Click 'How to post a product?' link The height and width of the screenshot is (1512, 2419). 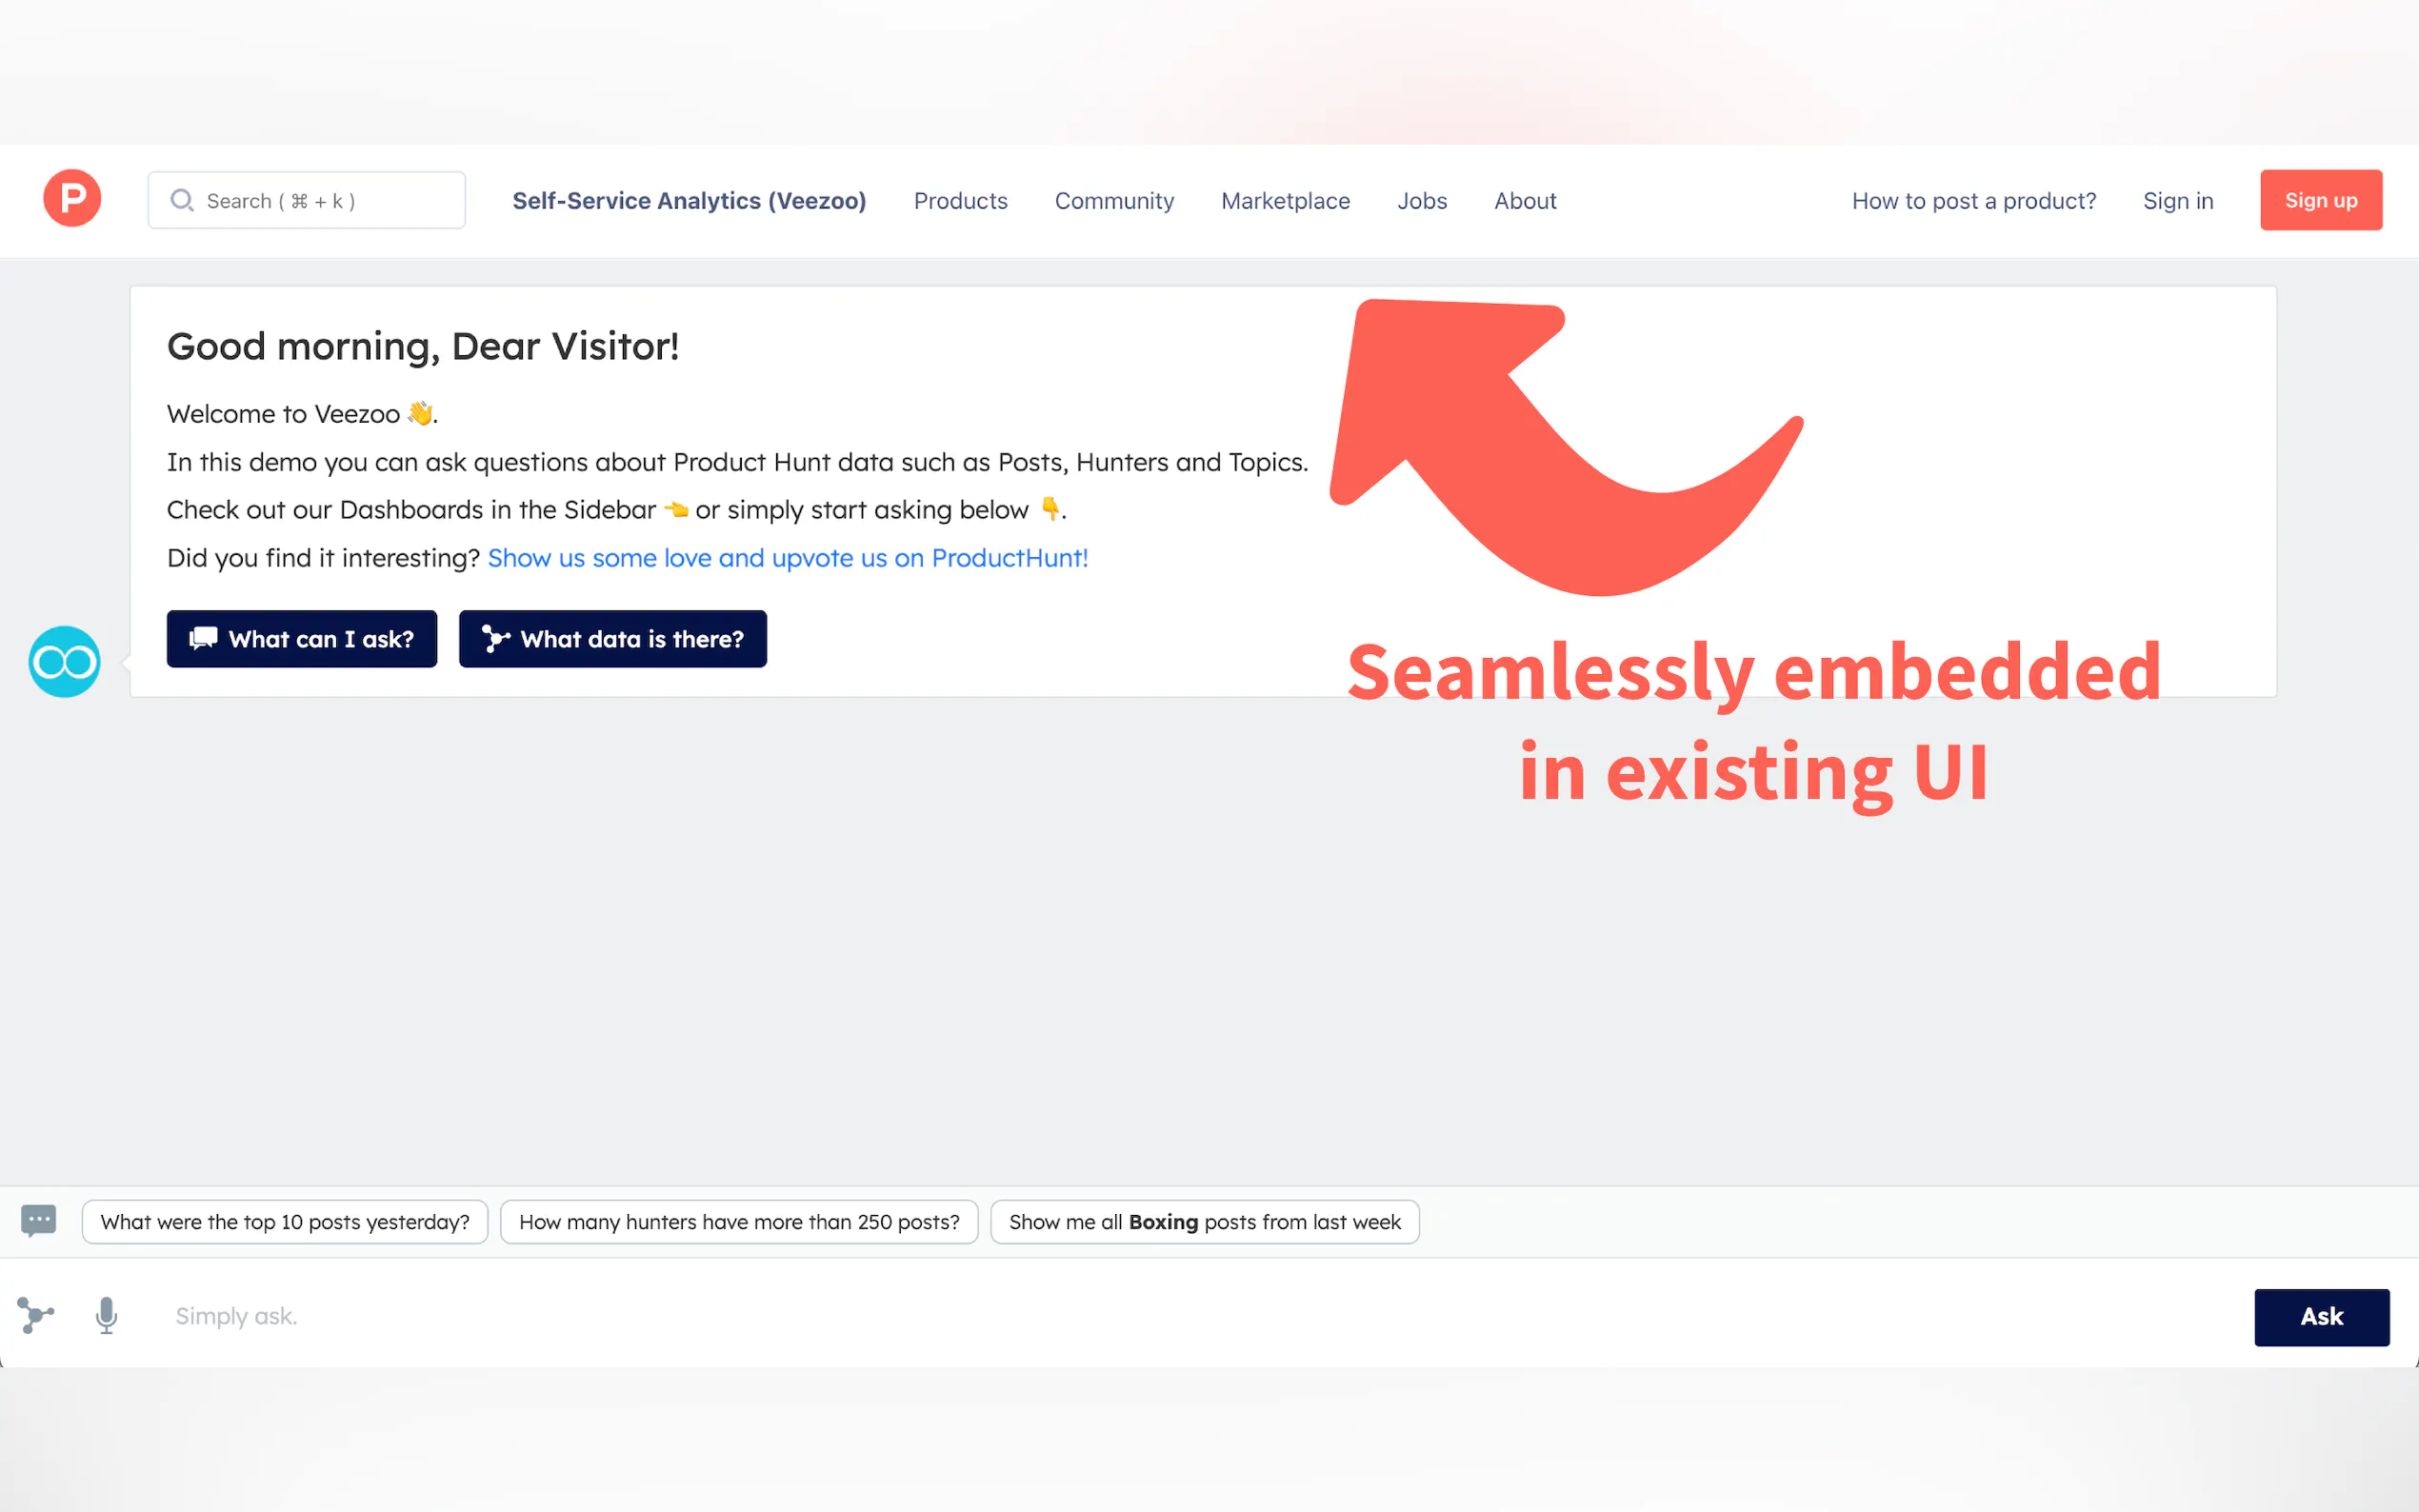coord(1973,201)
